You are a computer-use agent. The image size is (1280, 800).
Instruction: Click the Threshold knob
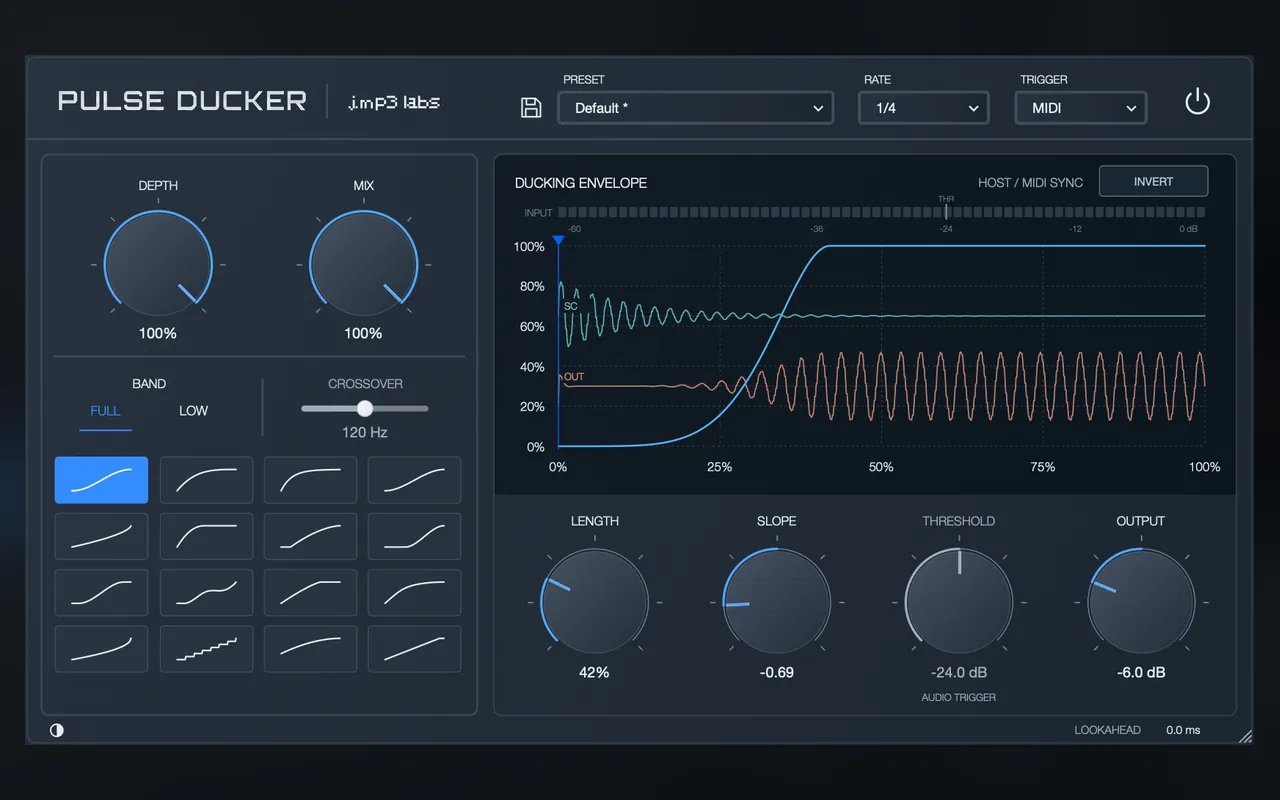coord(958,602)
